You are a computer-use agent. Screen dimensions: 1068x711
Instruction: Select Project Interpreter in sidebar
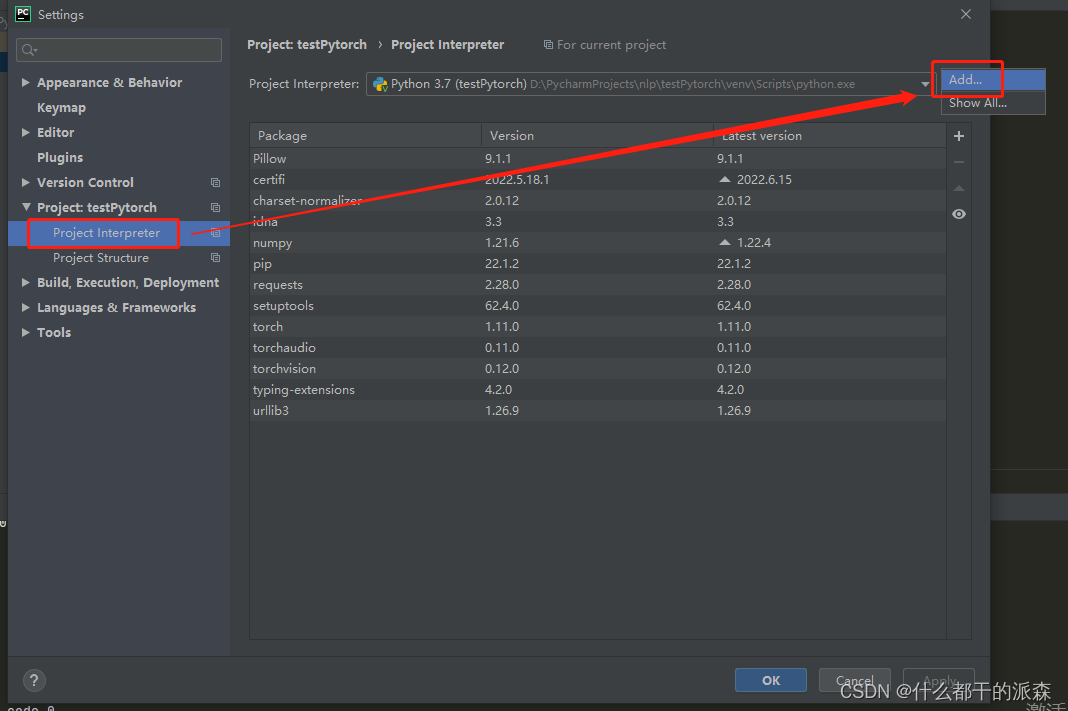(x=106, y=233)
